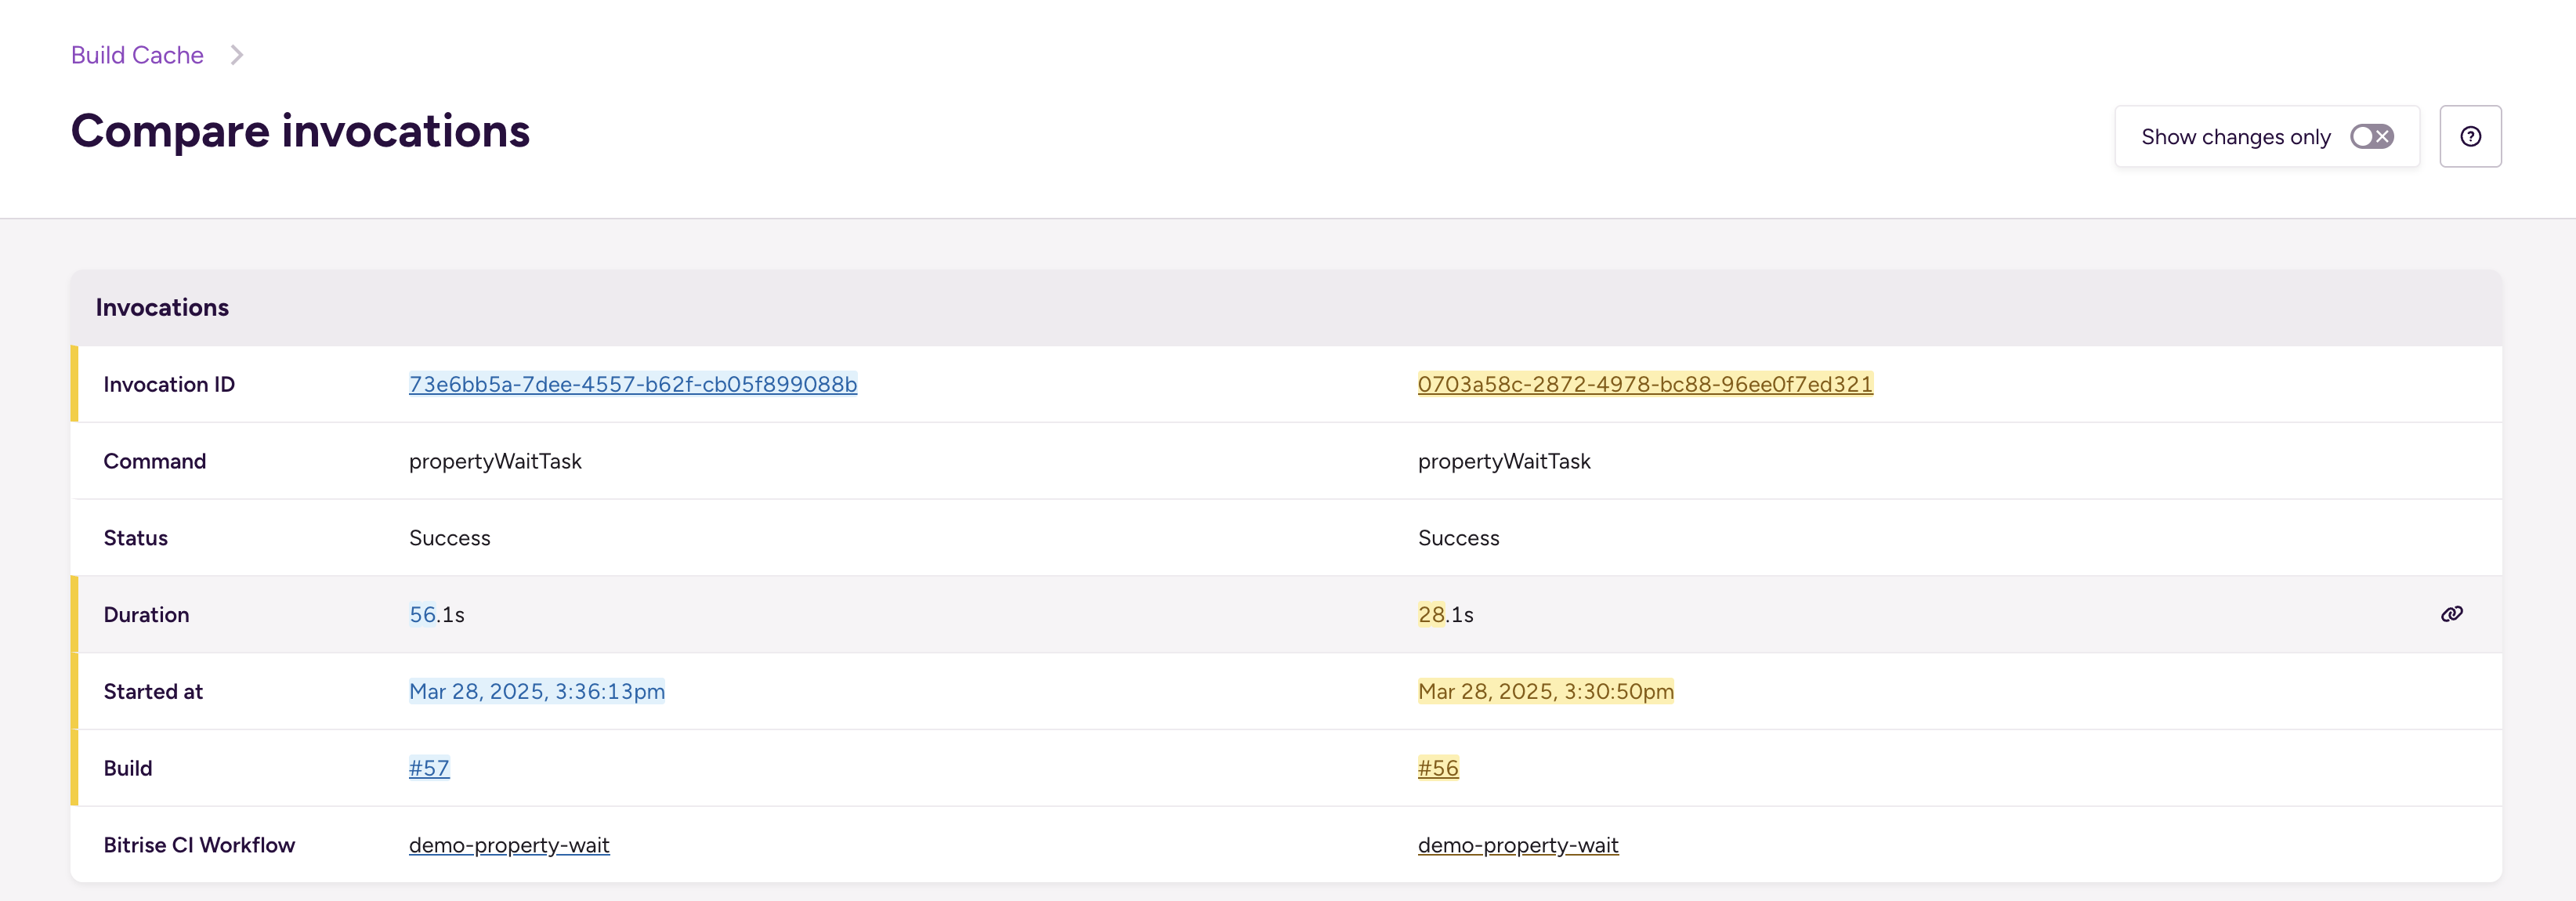Click the Mar 28, 2025, 3:30:50pm timestamp
Screen dimensions: 2576x901
pyautogui.click(x=1546, y=691)
